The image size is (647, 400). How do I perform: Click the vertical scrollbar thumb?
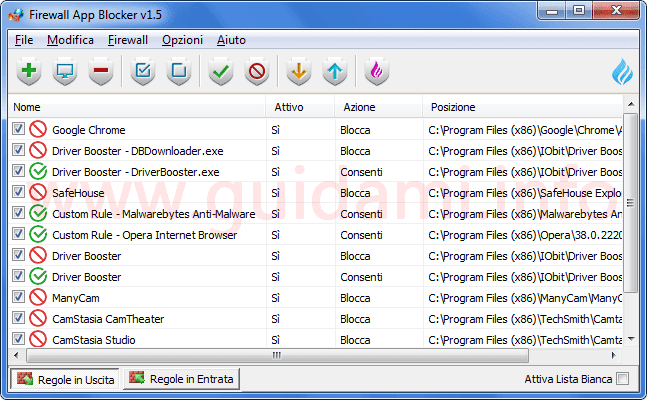630,202
